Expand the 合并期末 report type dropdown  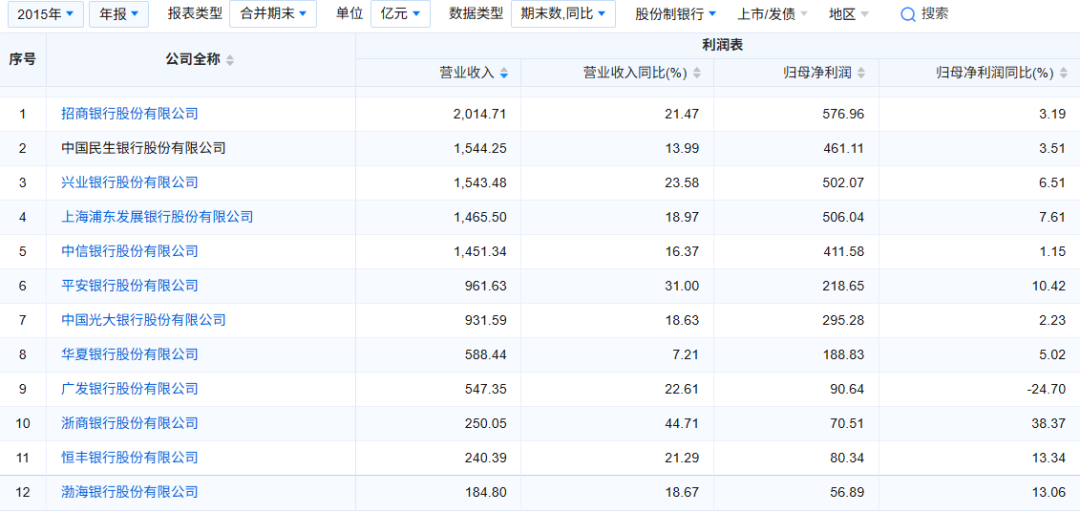pos(272,14)
